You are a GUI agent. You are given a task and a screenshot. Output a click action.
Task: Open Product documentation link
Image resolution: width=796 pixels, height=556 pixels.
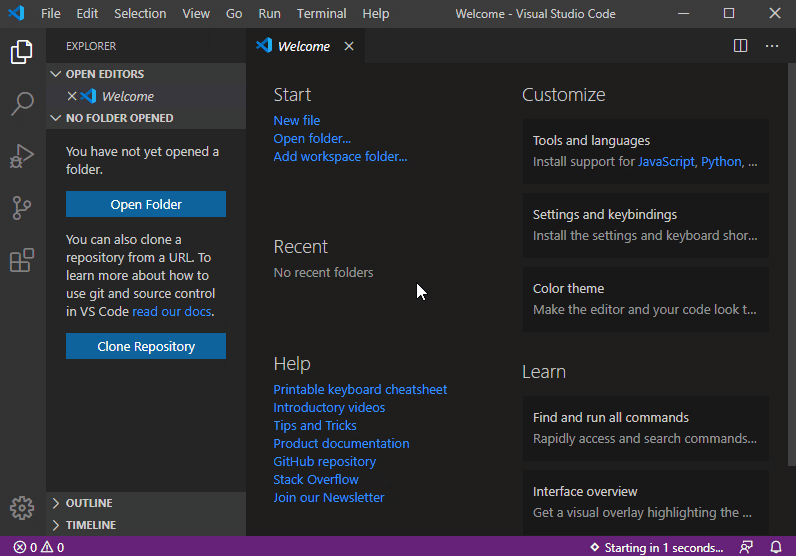[341, 443]
